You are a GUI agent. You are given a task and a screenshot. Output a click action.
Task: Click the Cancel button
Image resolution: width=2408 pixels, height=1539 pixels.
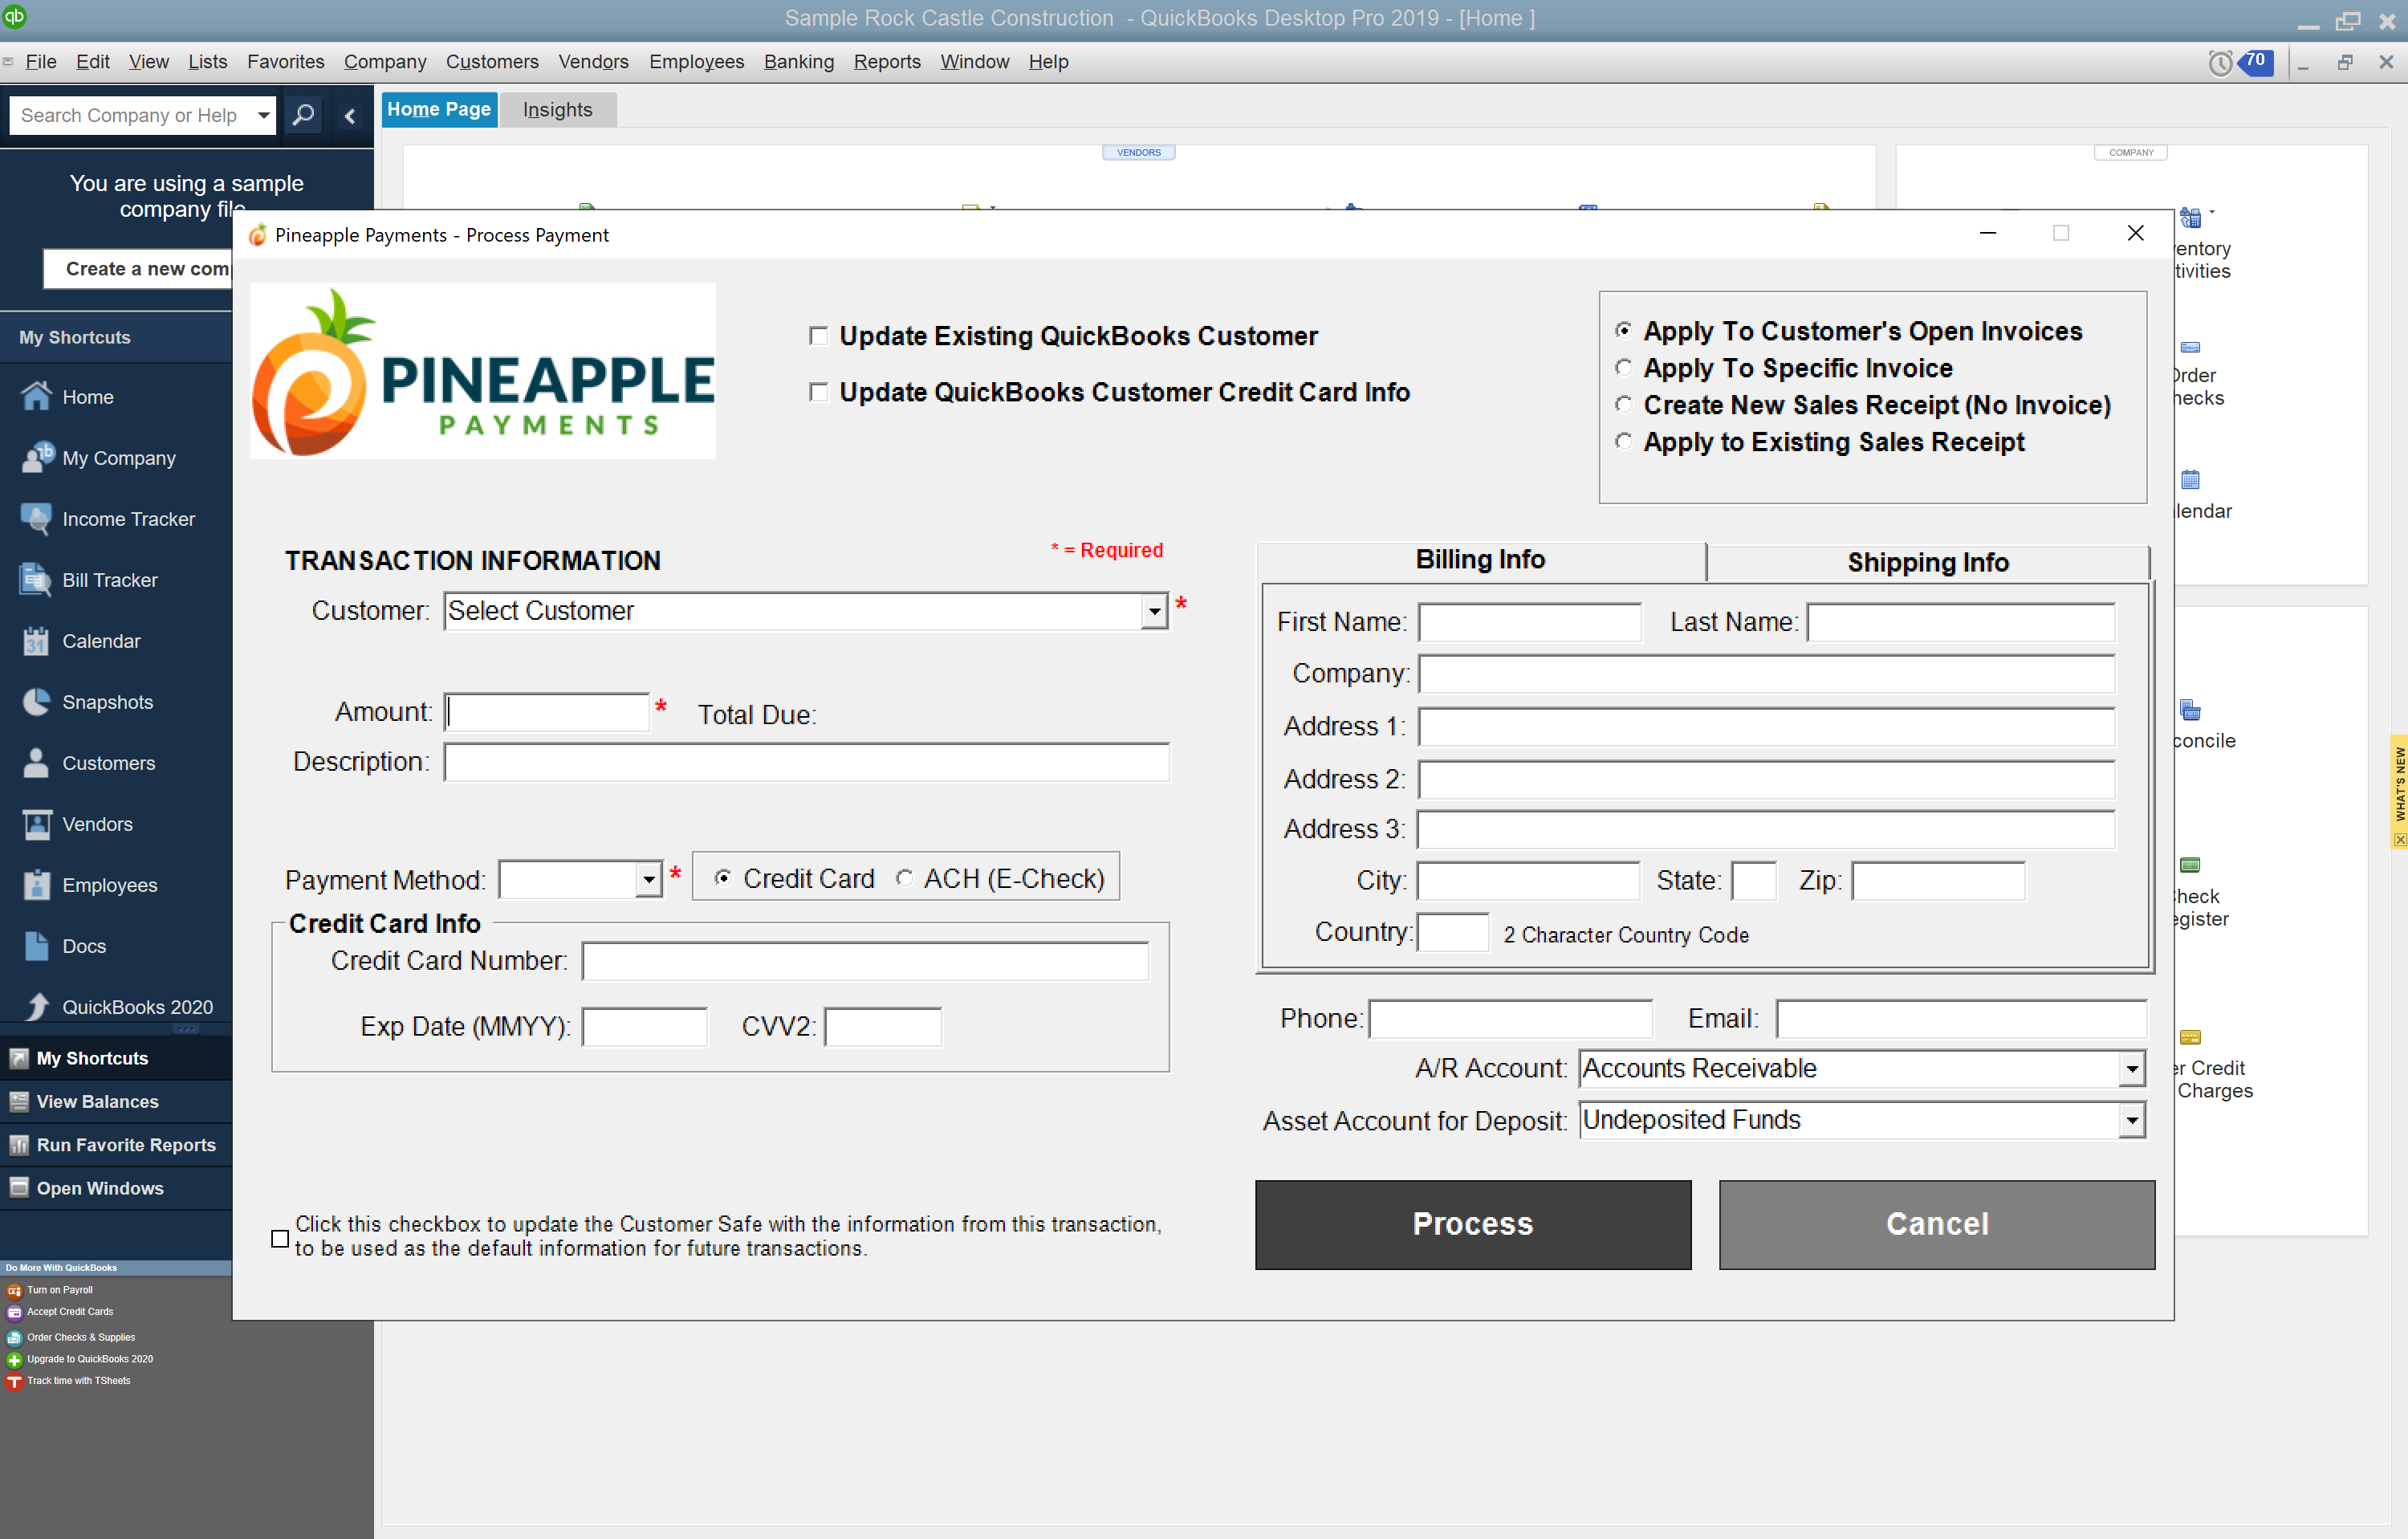(1936, 1223)
